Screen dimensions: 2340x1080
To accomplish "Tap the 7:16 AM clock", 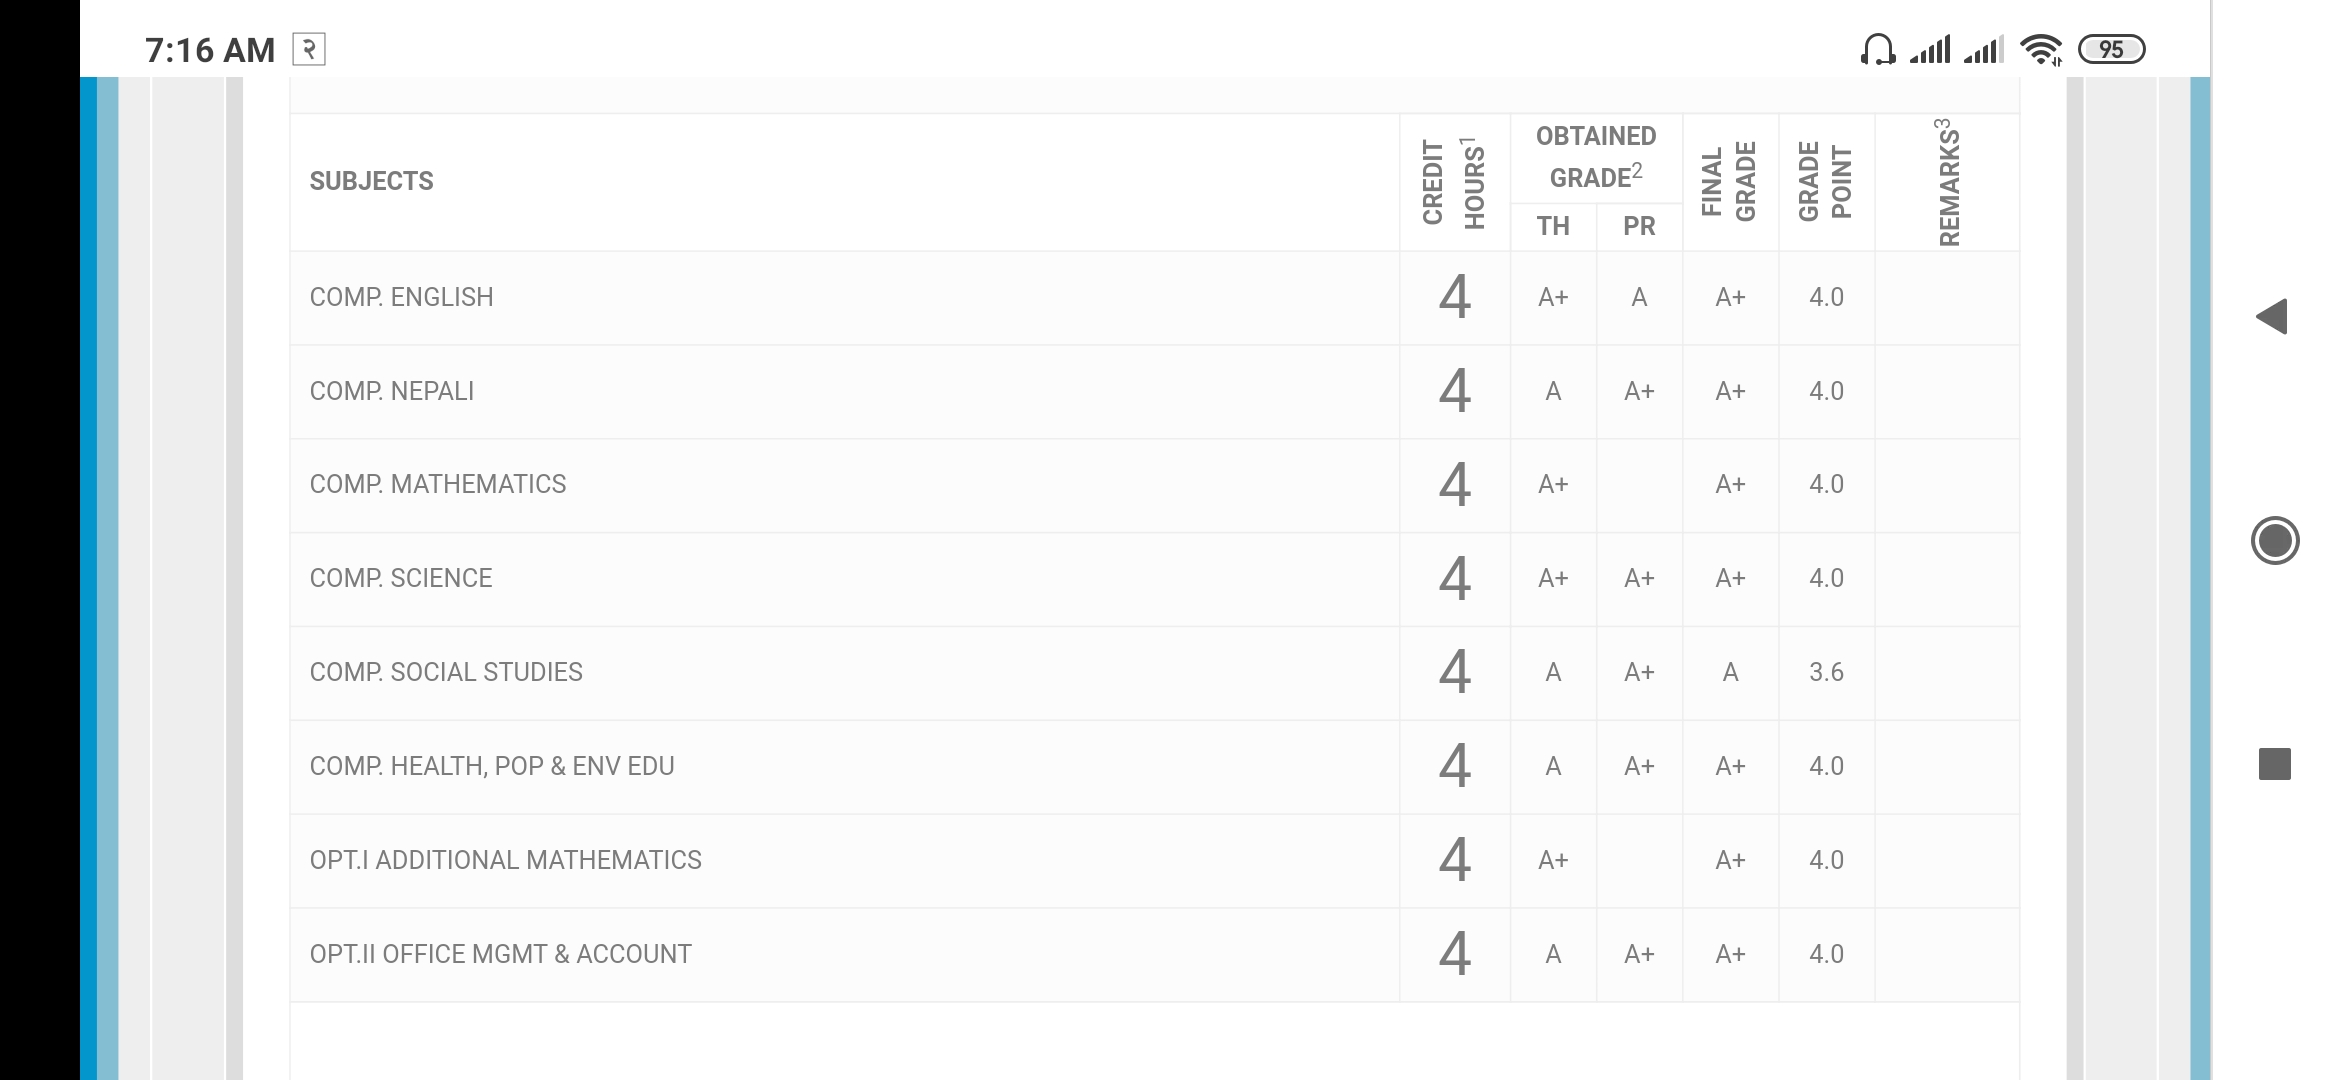I will point(210,50).
